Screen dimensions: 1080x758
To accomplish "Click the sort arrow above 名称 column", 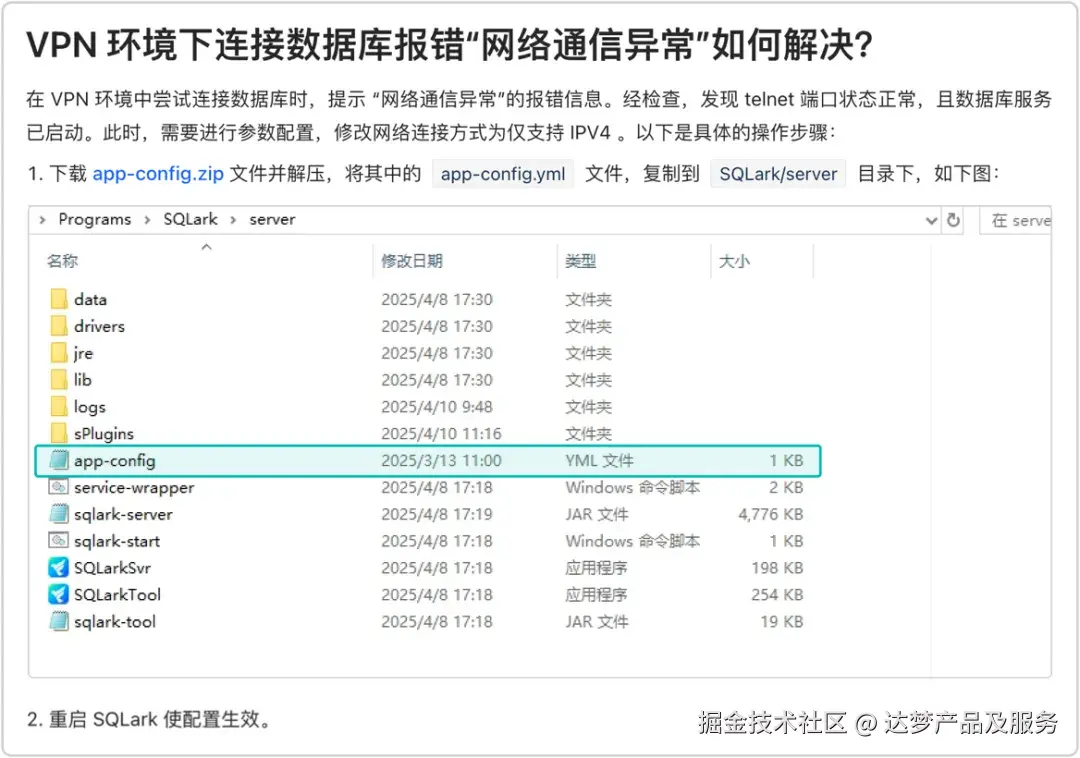I will pyautogui.click(x=207, y=246).
